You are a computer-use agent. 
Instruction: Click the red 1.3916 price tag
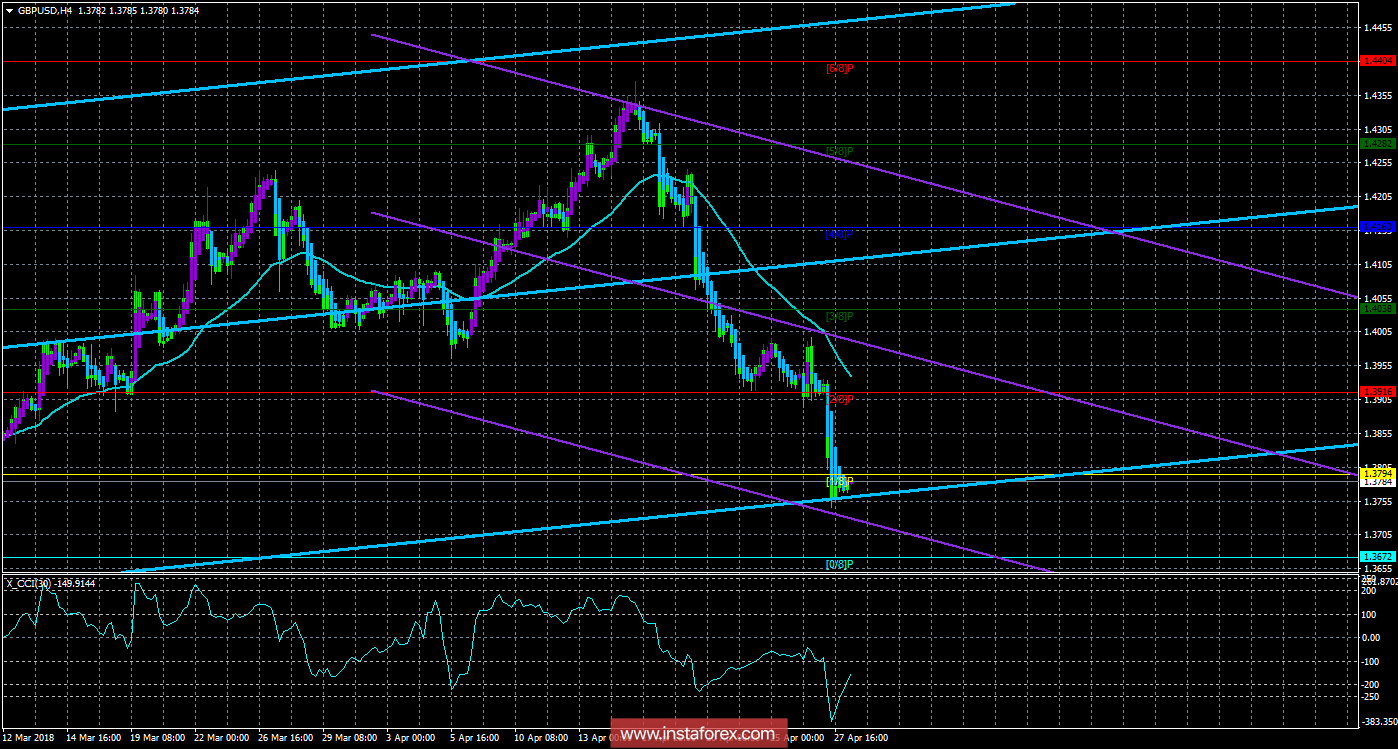tap(1378, 392)
